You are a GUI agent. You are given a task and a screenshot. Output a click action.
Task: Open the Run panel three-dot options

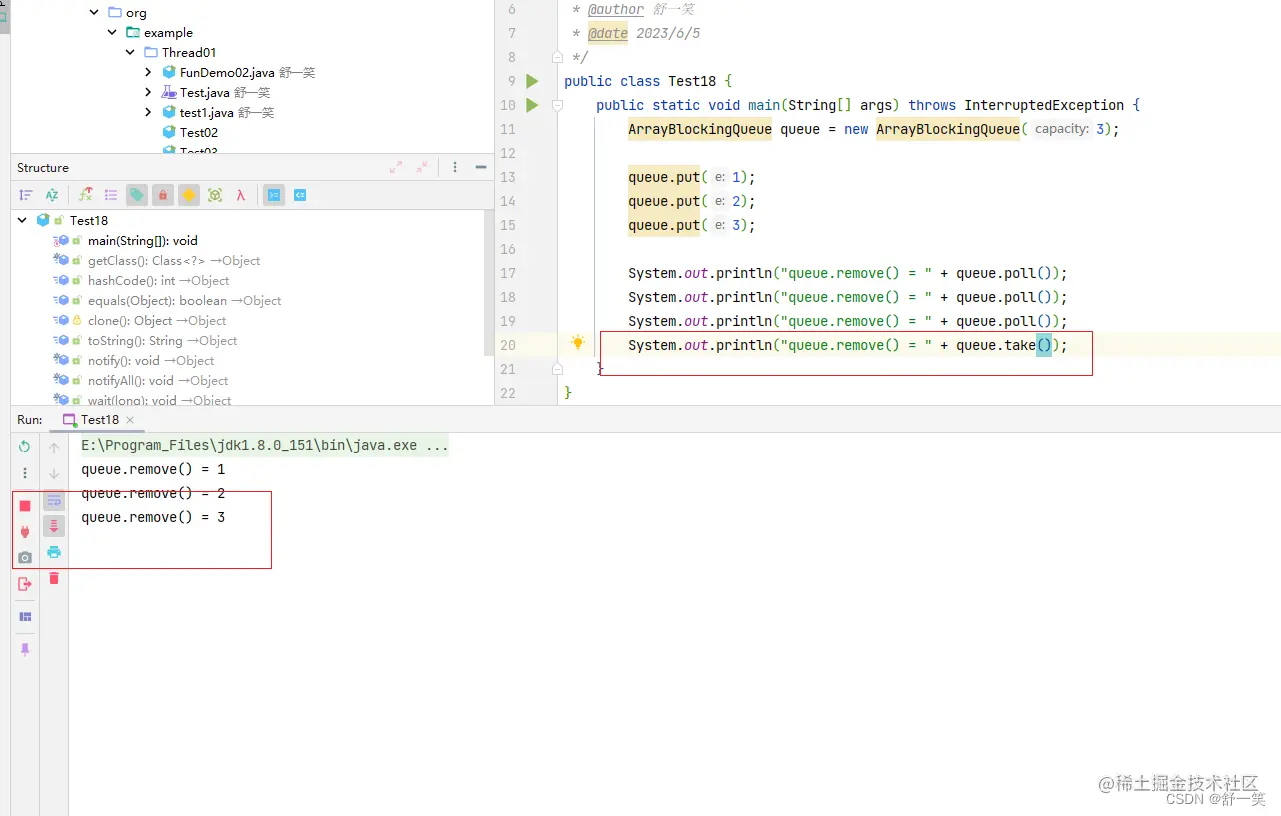[25, 473]
